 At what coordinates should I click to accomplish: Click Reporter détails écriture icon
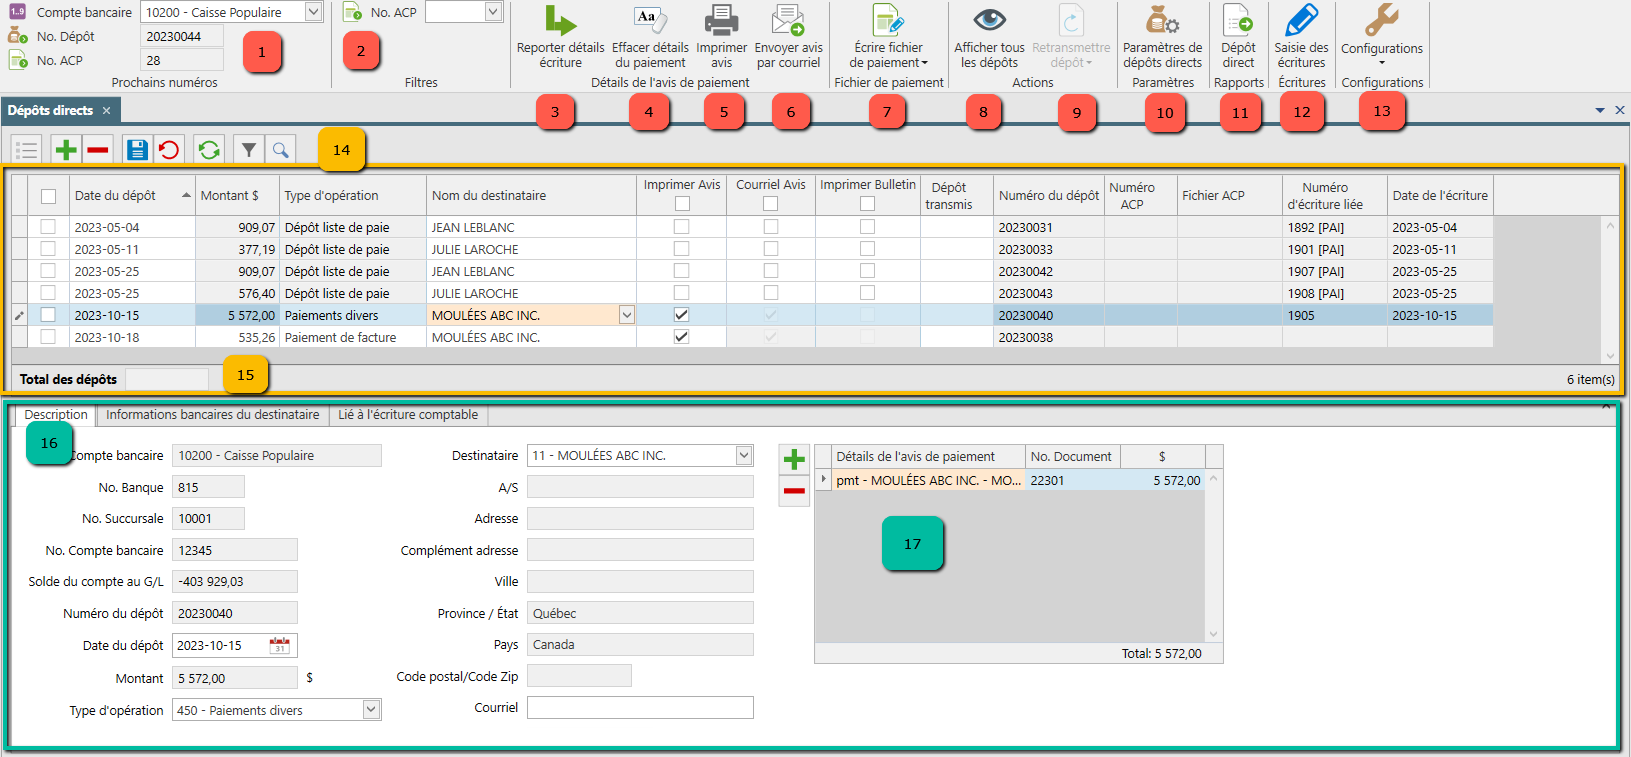[560, 21]
